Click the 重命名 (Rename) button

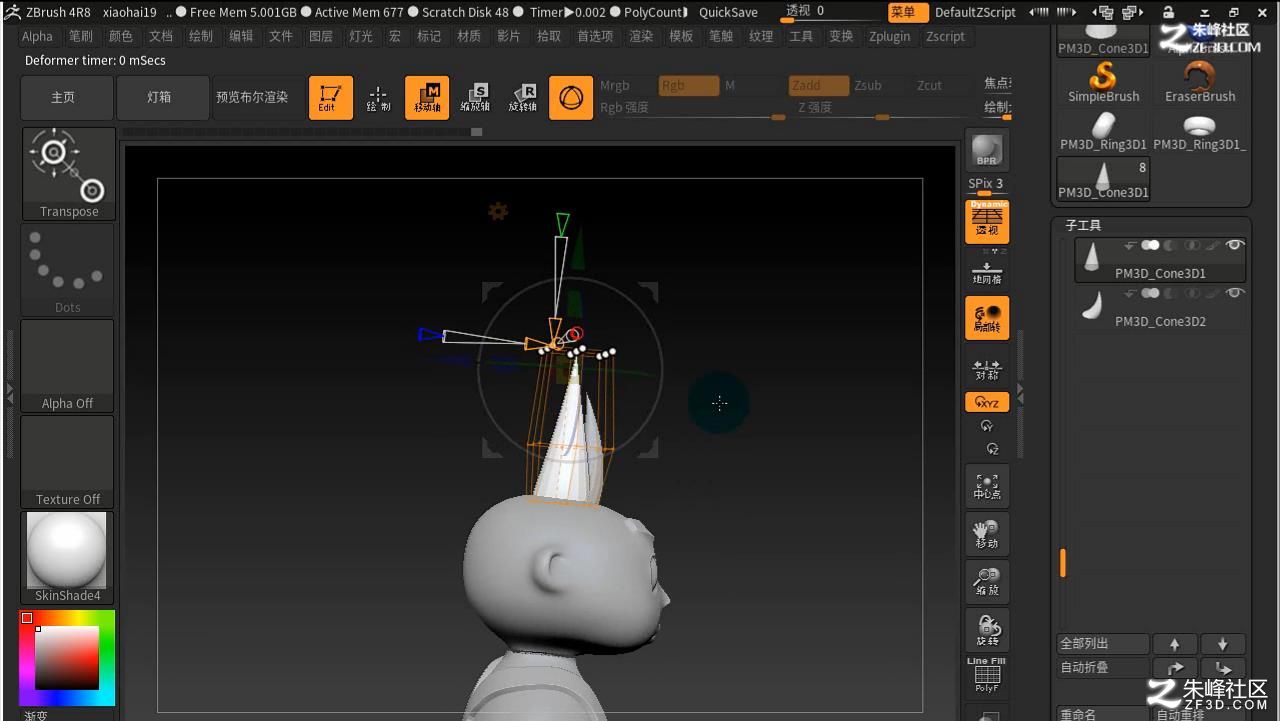pyautogui.click(x=1103, y=714)
